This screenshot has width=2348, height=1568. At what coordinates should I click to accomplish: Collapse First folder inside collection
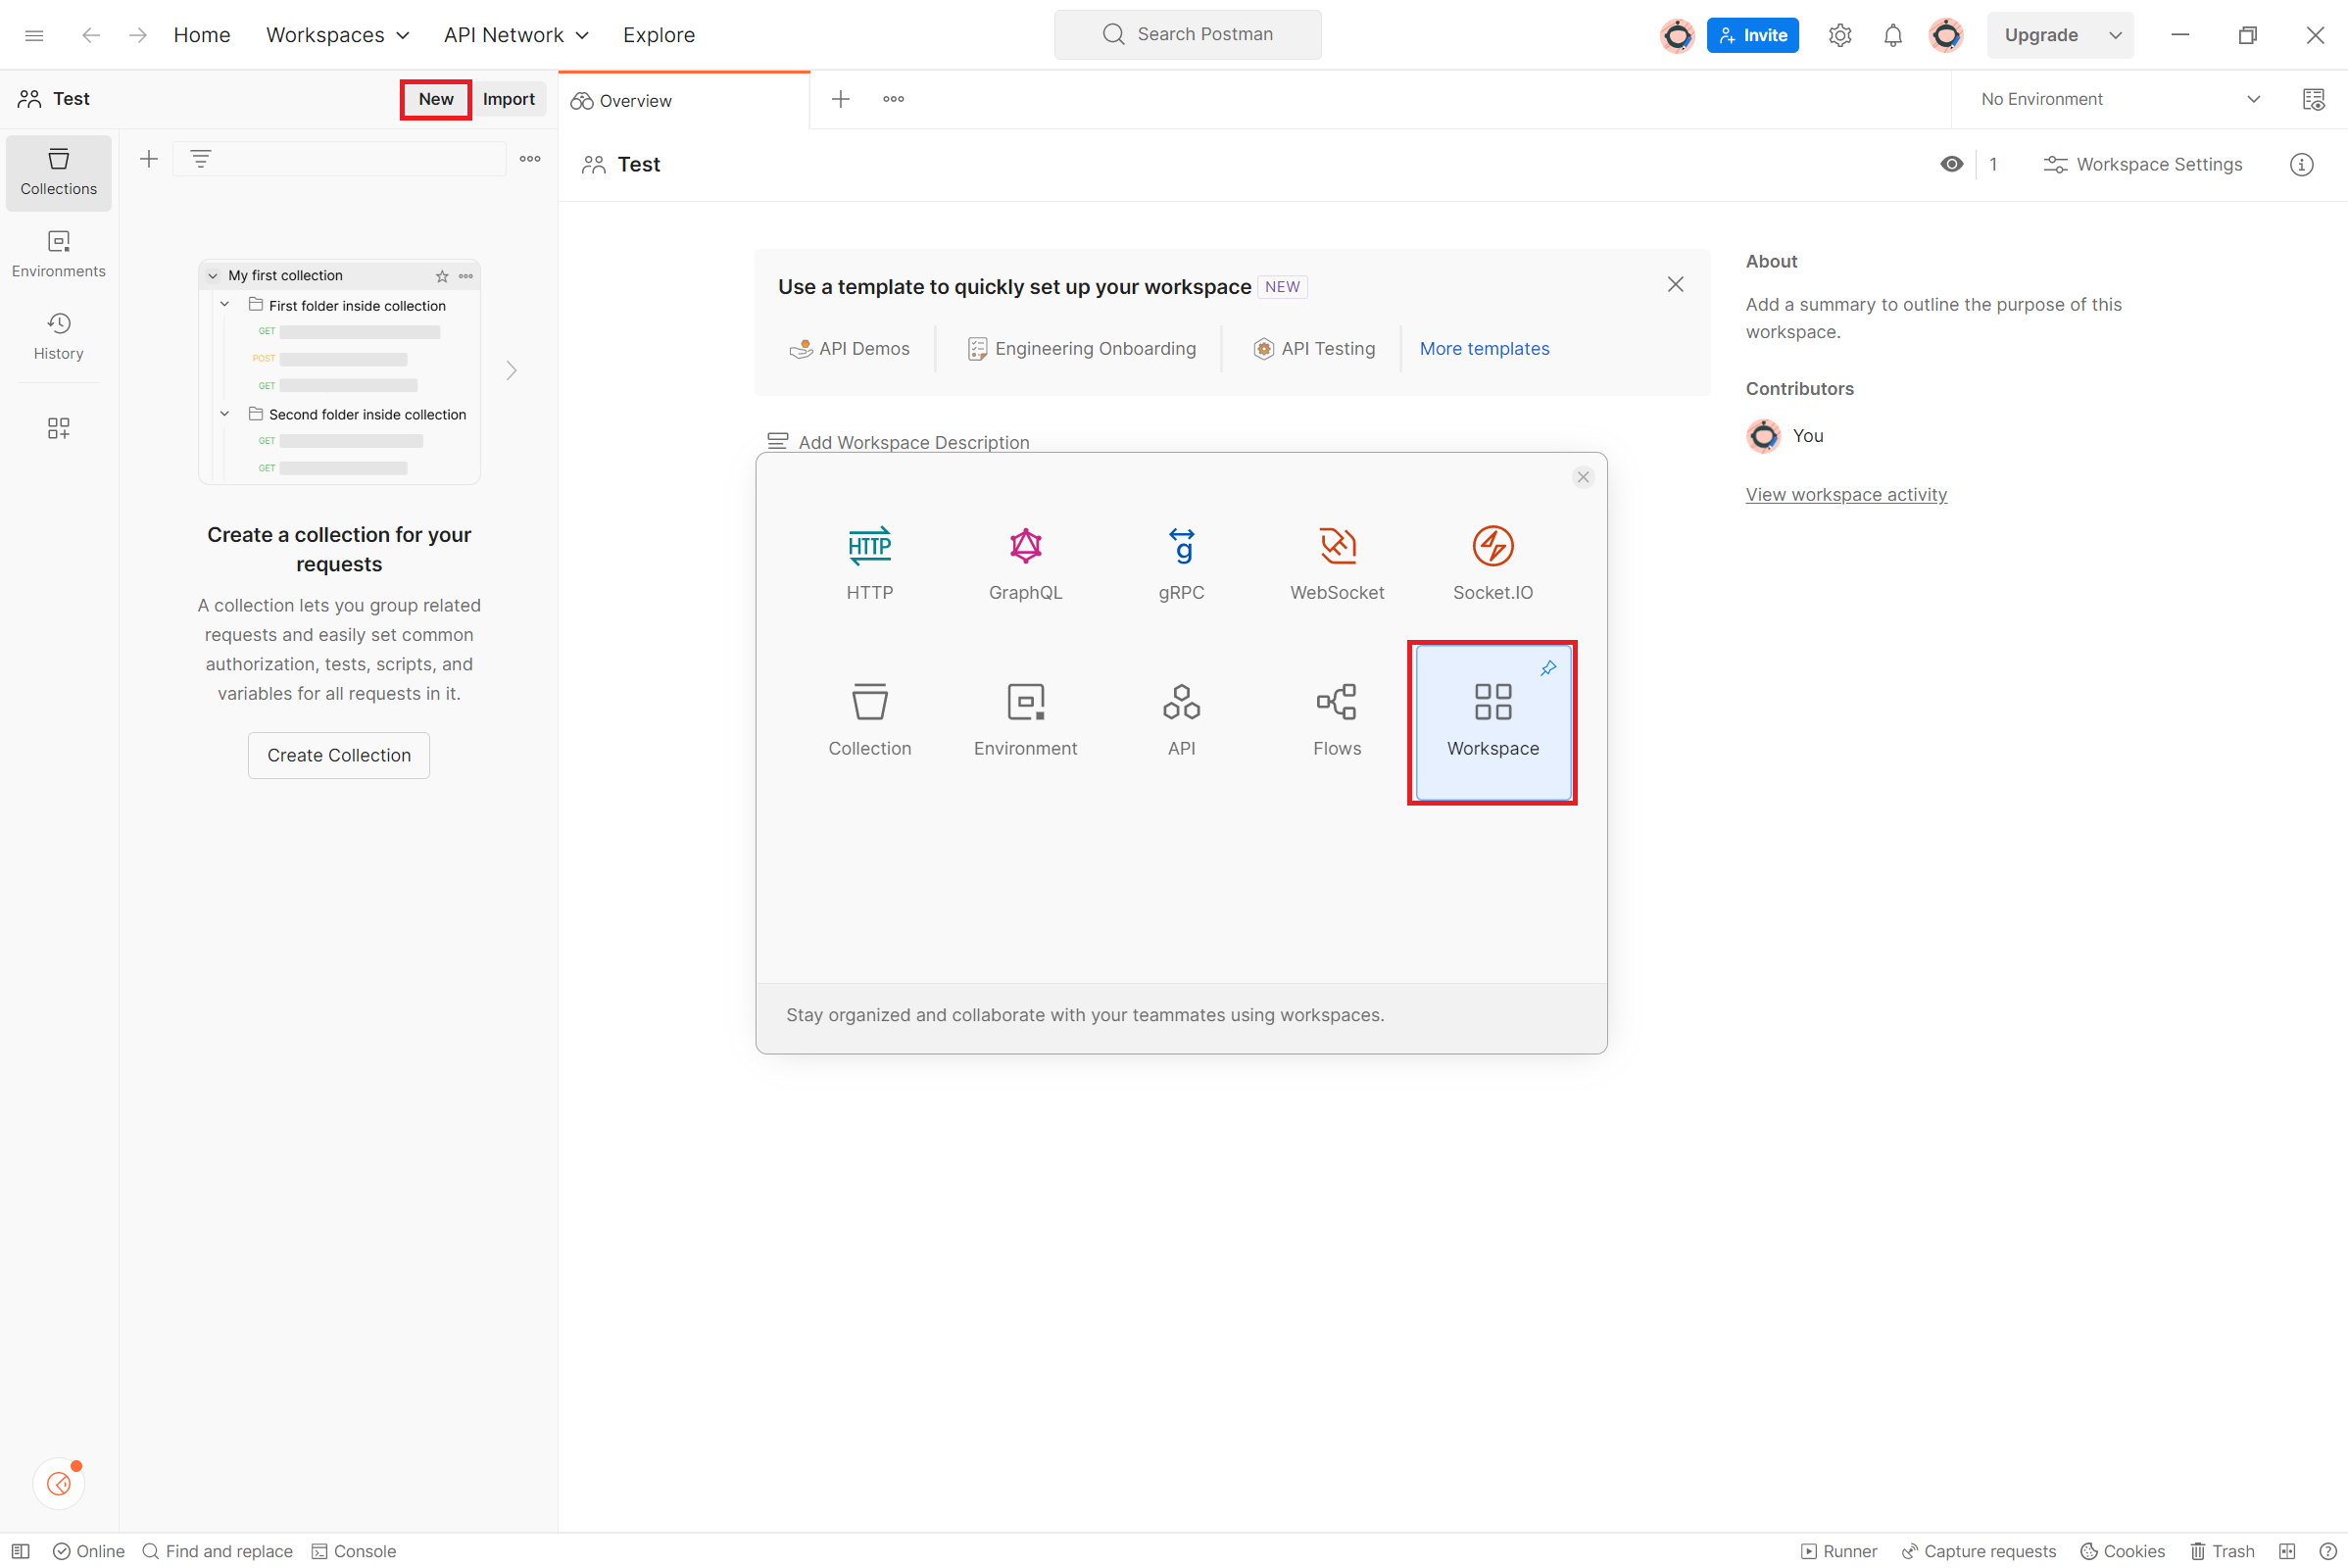click(225, 304)
